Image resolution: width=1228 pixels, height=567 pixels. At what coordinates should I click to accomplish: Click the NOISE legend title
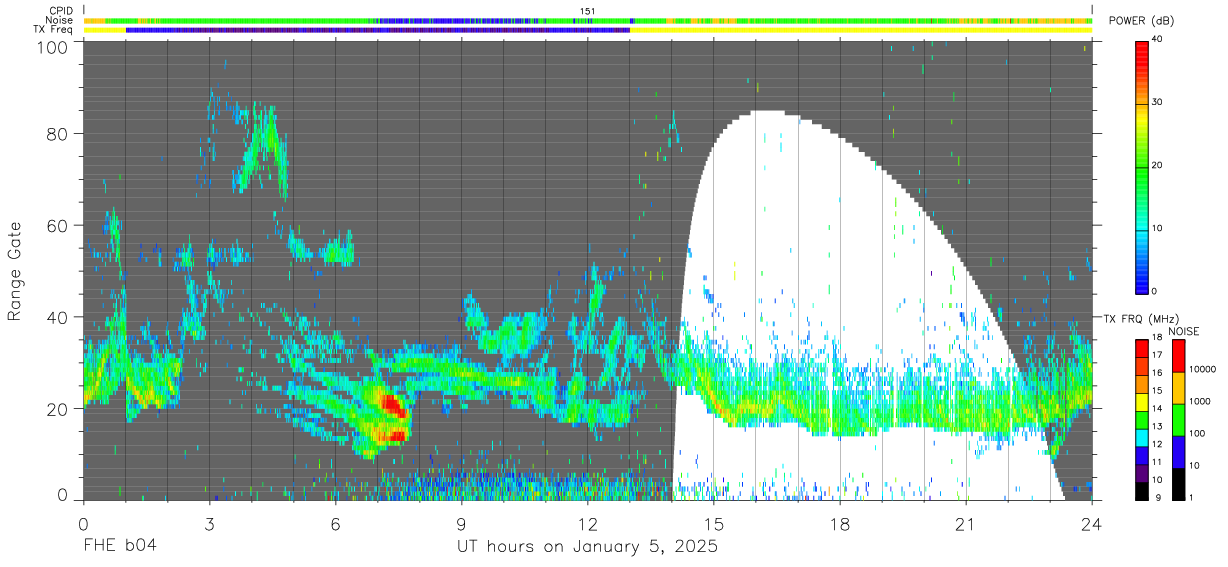coord(1185,331)
